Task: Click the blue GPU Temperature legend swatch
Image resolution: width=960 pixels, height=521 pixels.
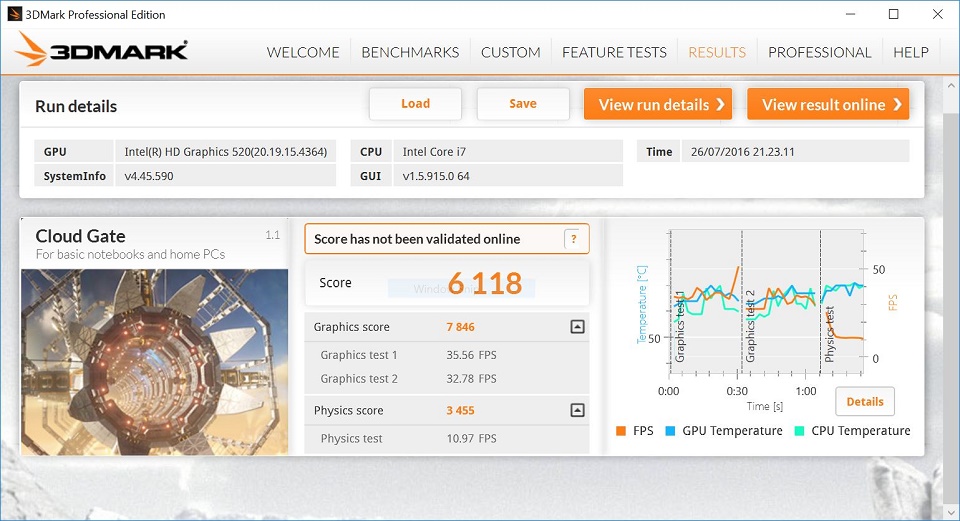Action: pos(671,431)
